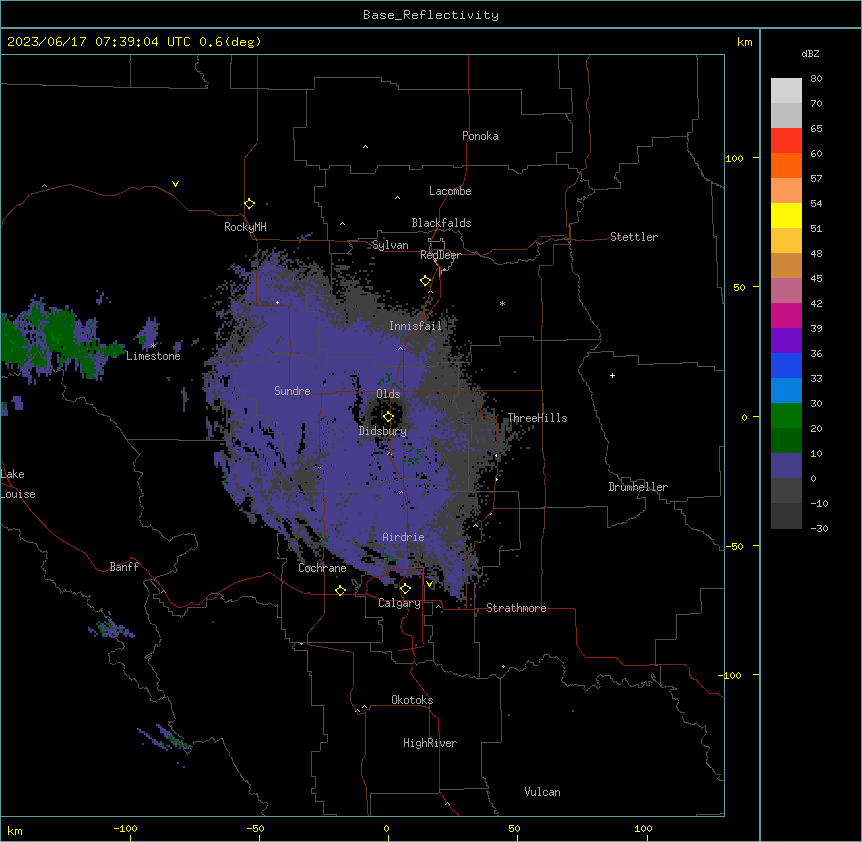The height and width of the screenshot is (842, 862).
Task: Click the Strathmore label
Action: point(516,608)
